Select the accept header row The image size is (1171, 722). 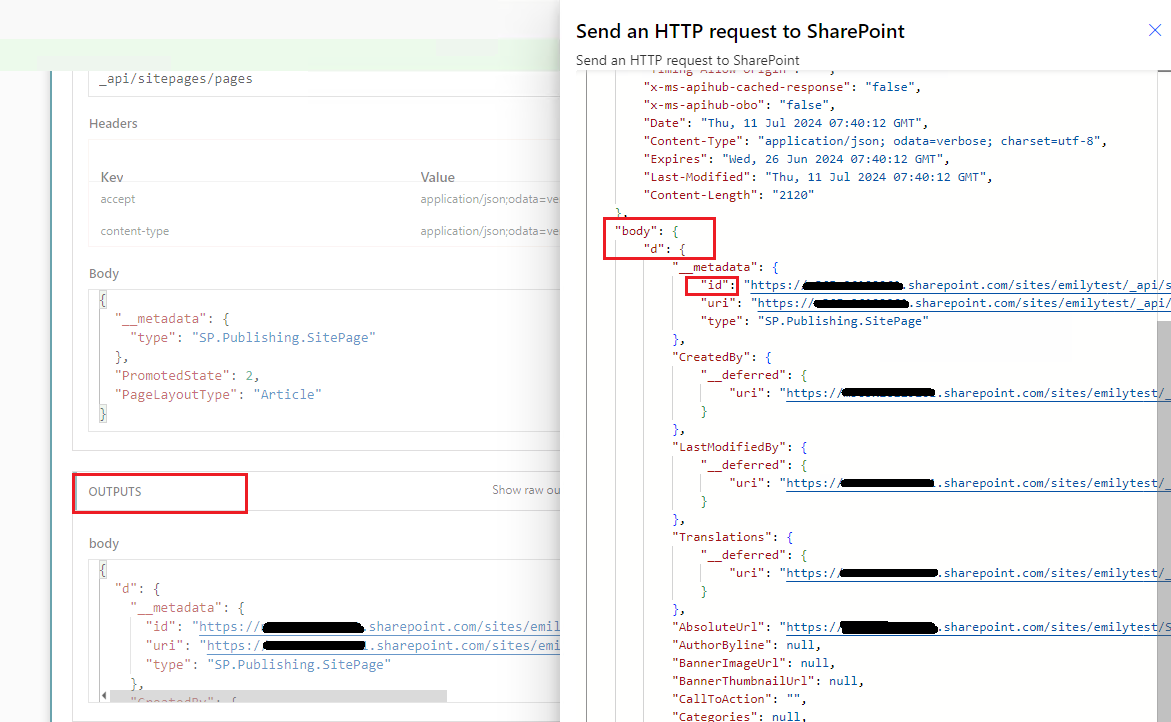tap(329, 199)
